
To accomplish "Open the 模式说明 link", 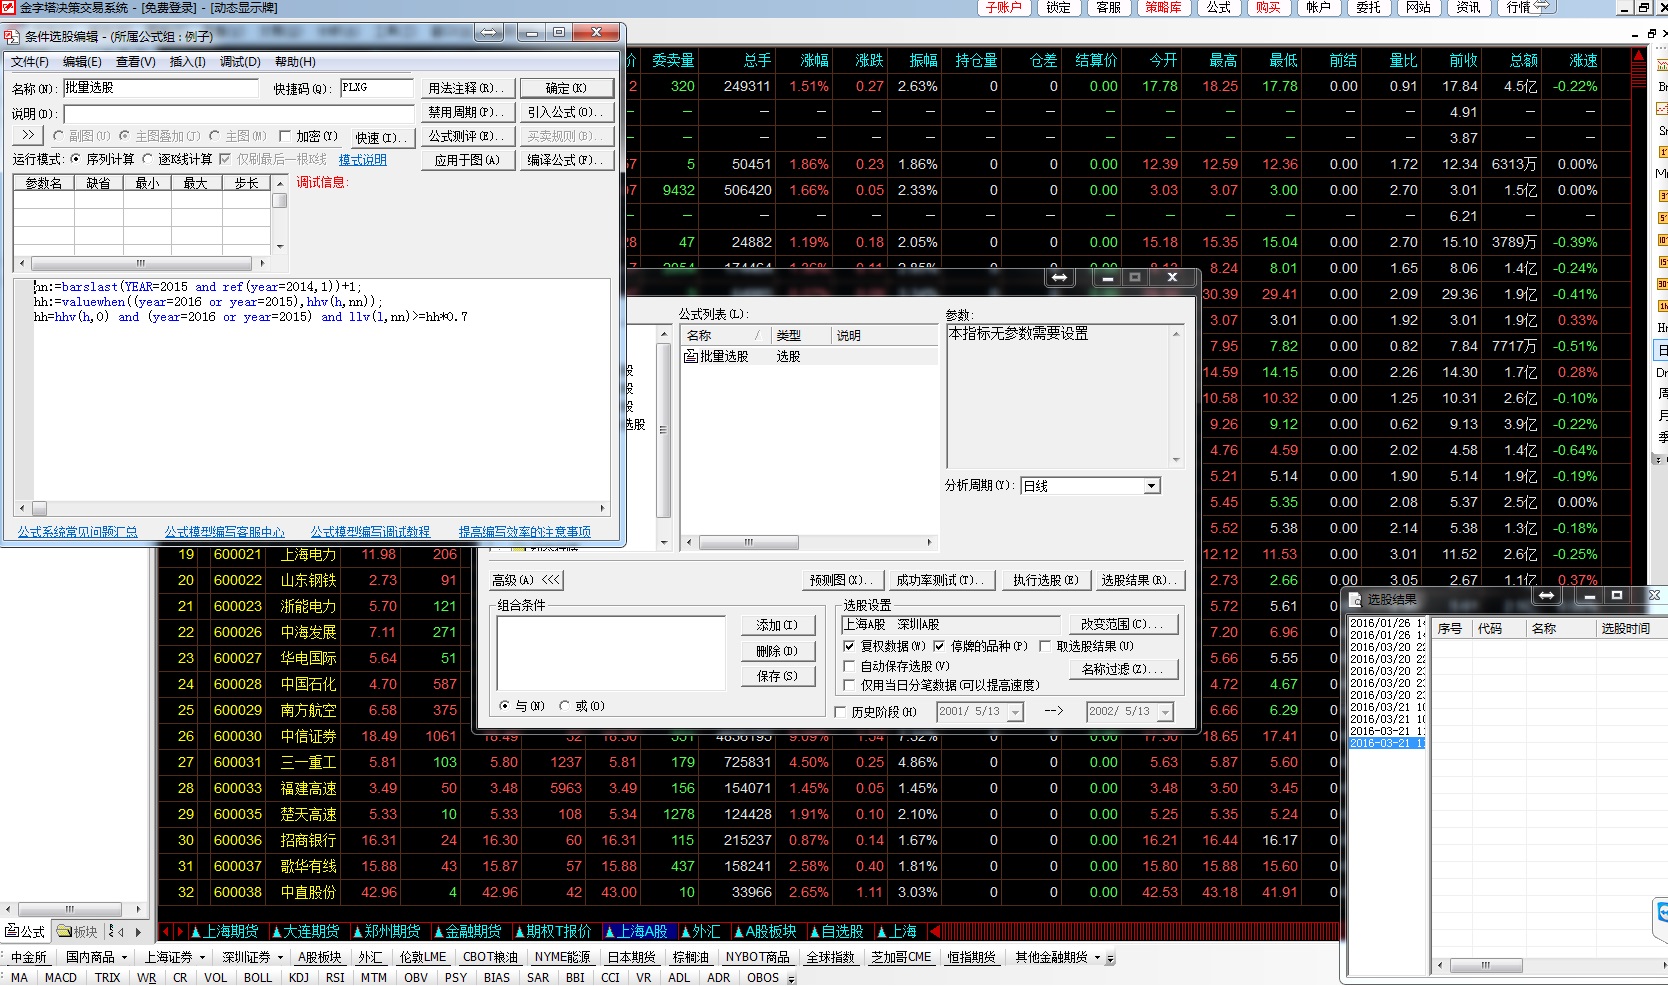I will coord(362,160).
